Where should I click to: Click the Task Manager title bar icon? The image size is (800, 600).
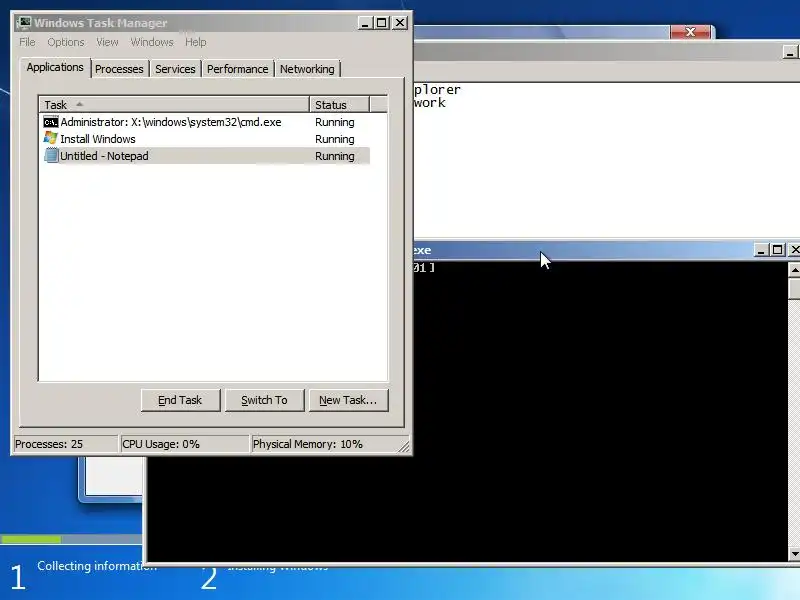pyautogui.click(x=24, y=23)
